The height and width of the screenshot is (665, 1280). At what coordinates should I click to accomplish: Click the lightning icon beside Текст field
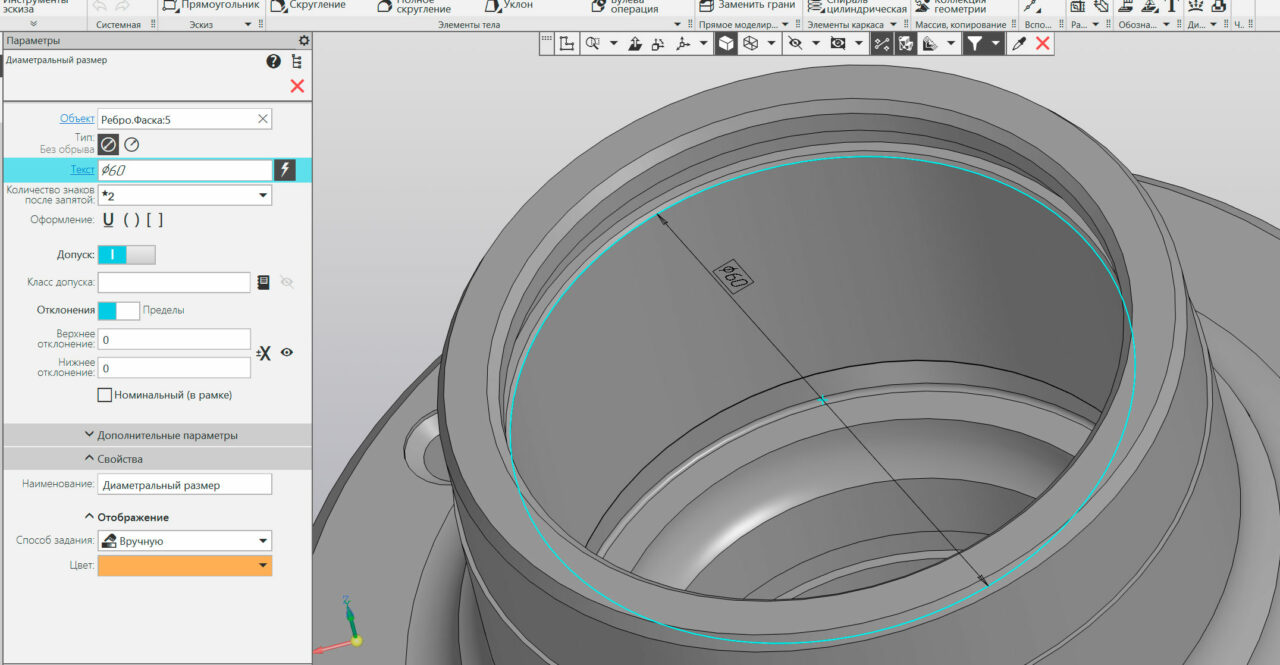285,170
